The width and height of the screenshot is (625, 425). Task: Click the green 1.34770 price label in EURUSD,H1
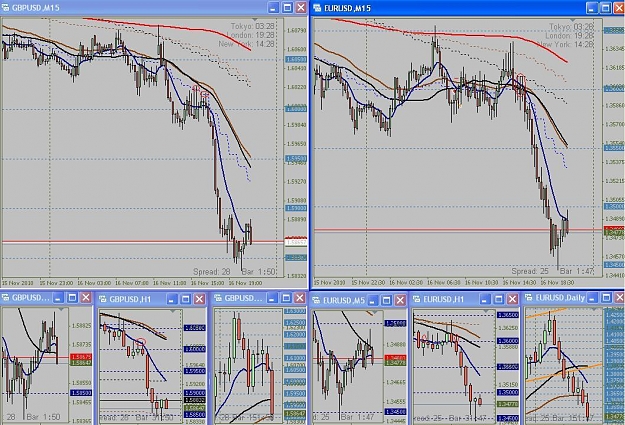508,404
